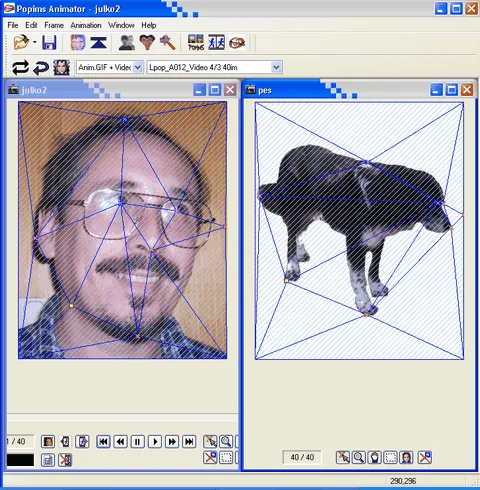Image resolution: width=480 pixels, height=490 pixels.
Task: Expand the arrow beside the open folder icon
Action: (34, 42)
